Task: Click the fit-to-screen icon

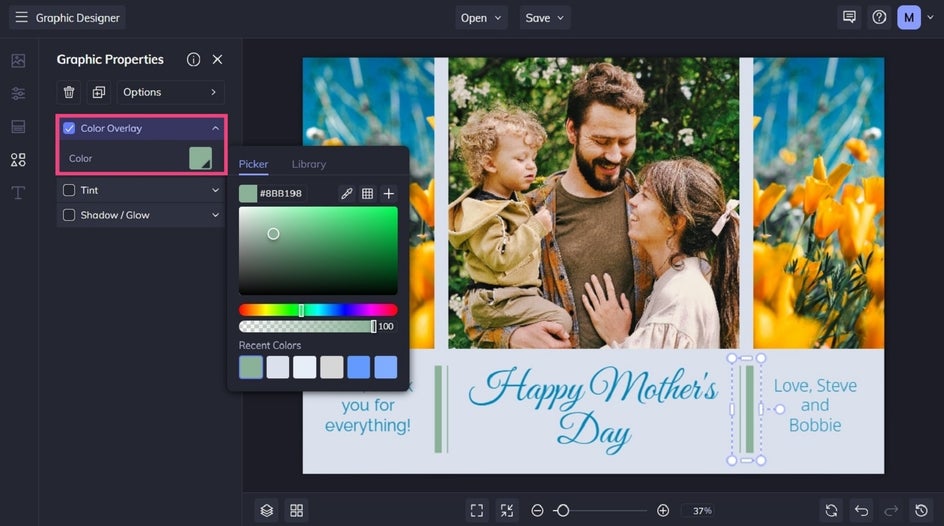Action: 477,510
